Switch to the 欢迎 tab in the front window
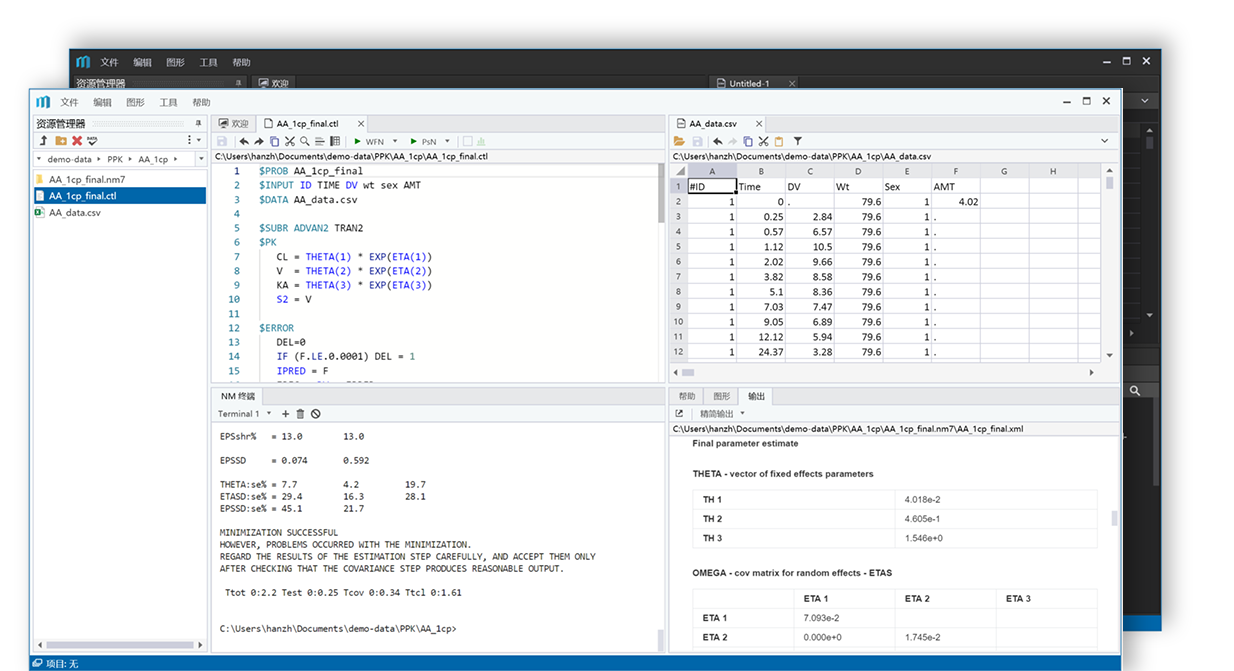The image size is (1234, 671). (x=234, y=124)
